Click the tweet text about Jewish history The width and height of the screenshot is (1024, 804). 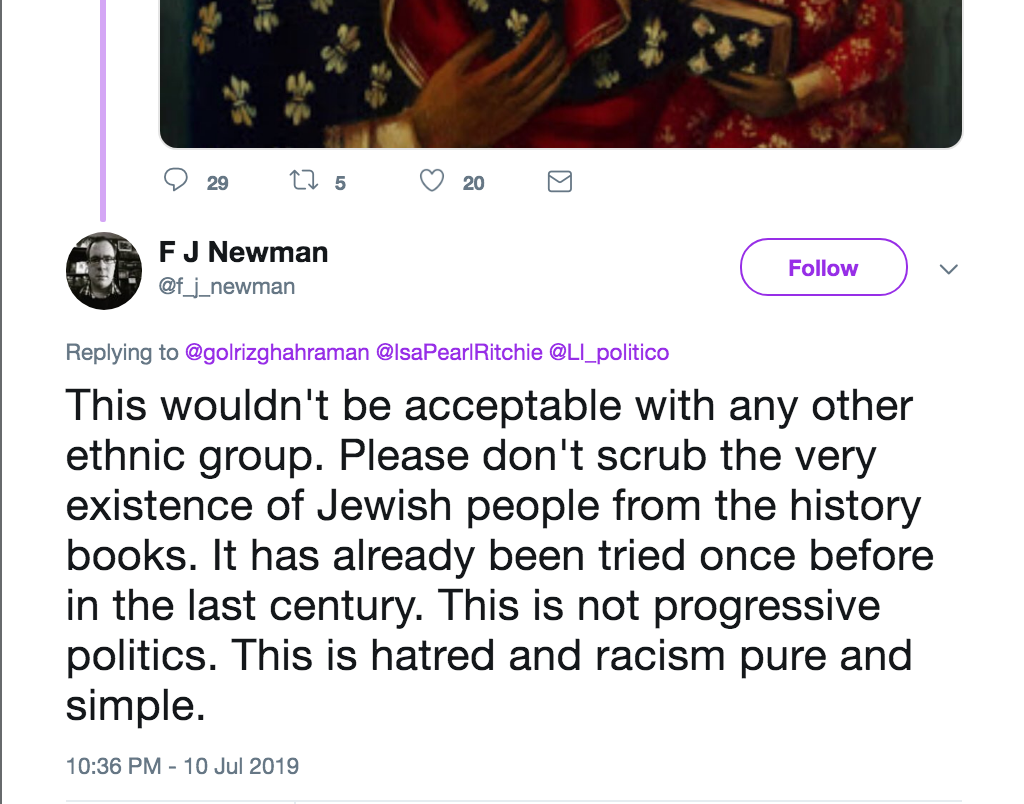click(x=490, y=555)
